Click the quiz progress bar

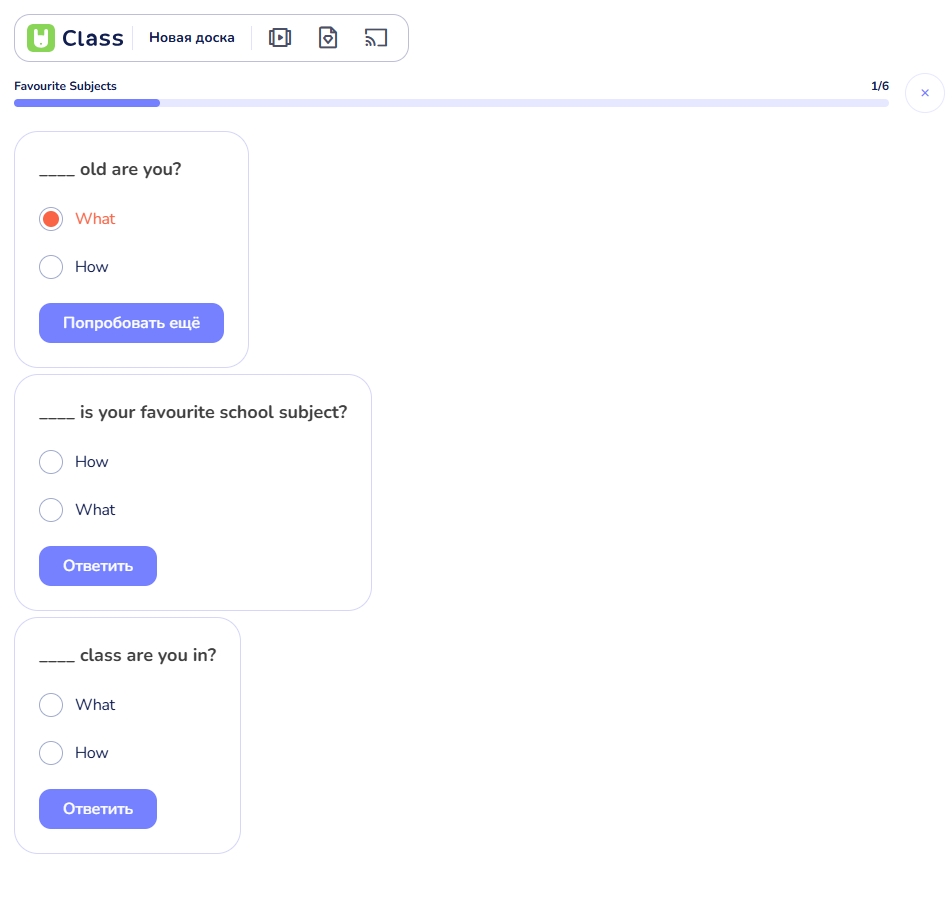tap(450, 103)
